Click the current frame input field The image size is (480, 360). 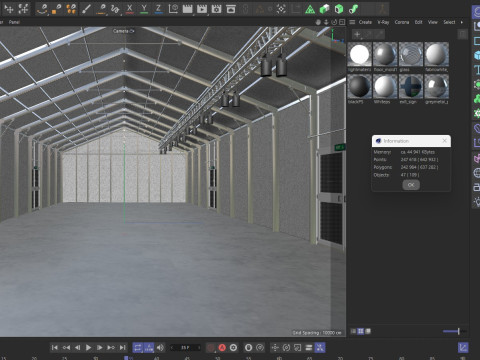[185, 348]
